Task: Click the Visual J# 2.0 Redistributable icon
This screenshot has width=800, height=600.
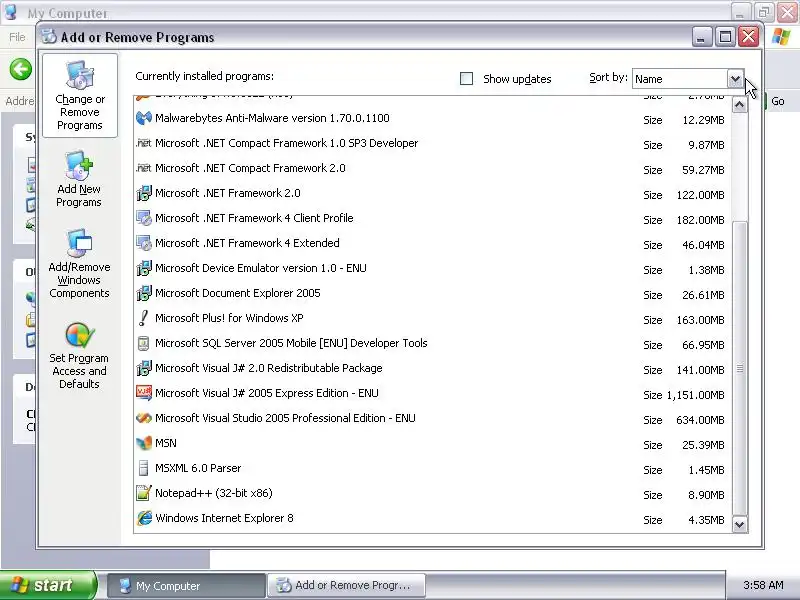Action: (144, 368)
